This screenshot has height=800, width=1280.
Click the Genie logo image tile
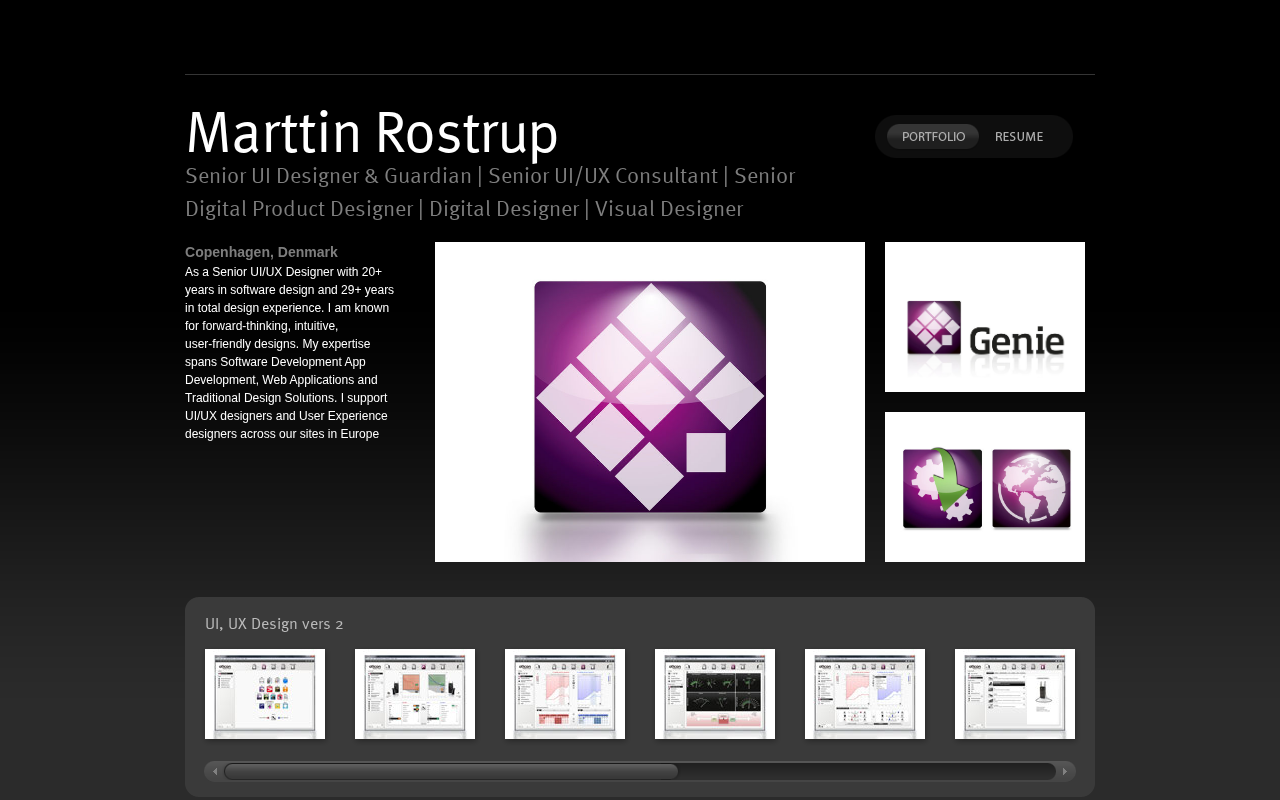tap(985, 317)
